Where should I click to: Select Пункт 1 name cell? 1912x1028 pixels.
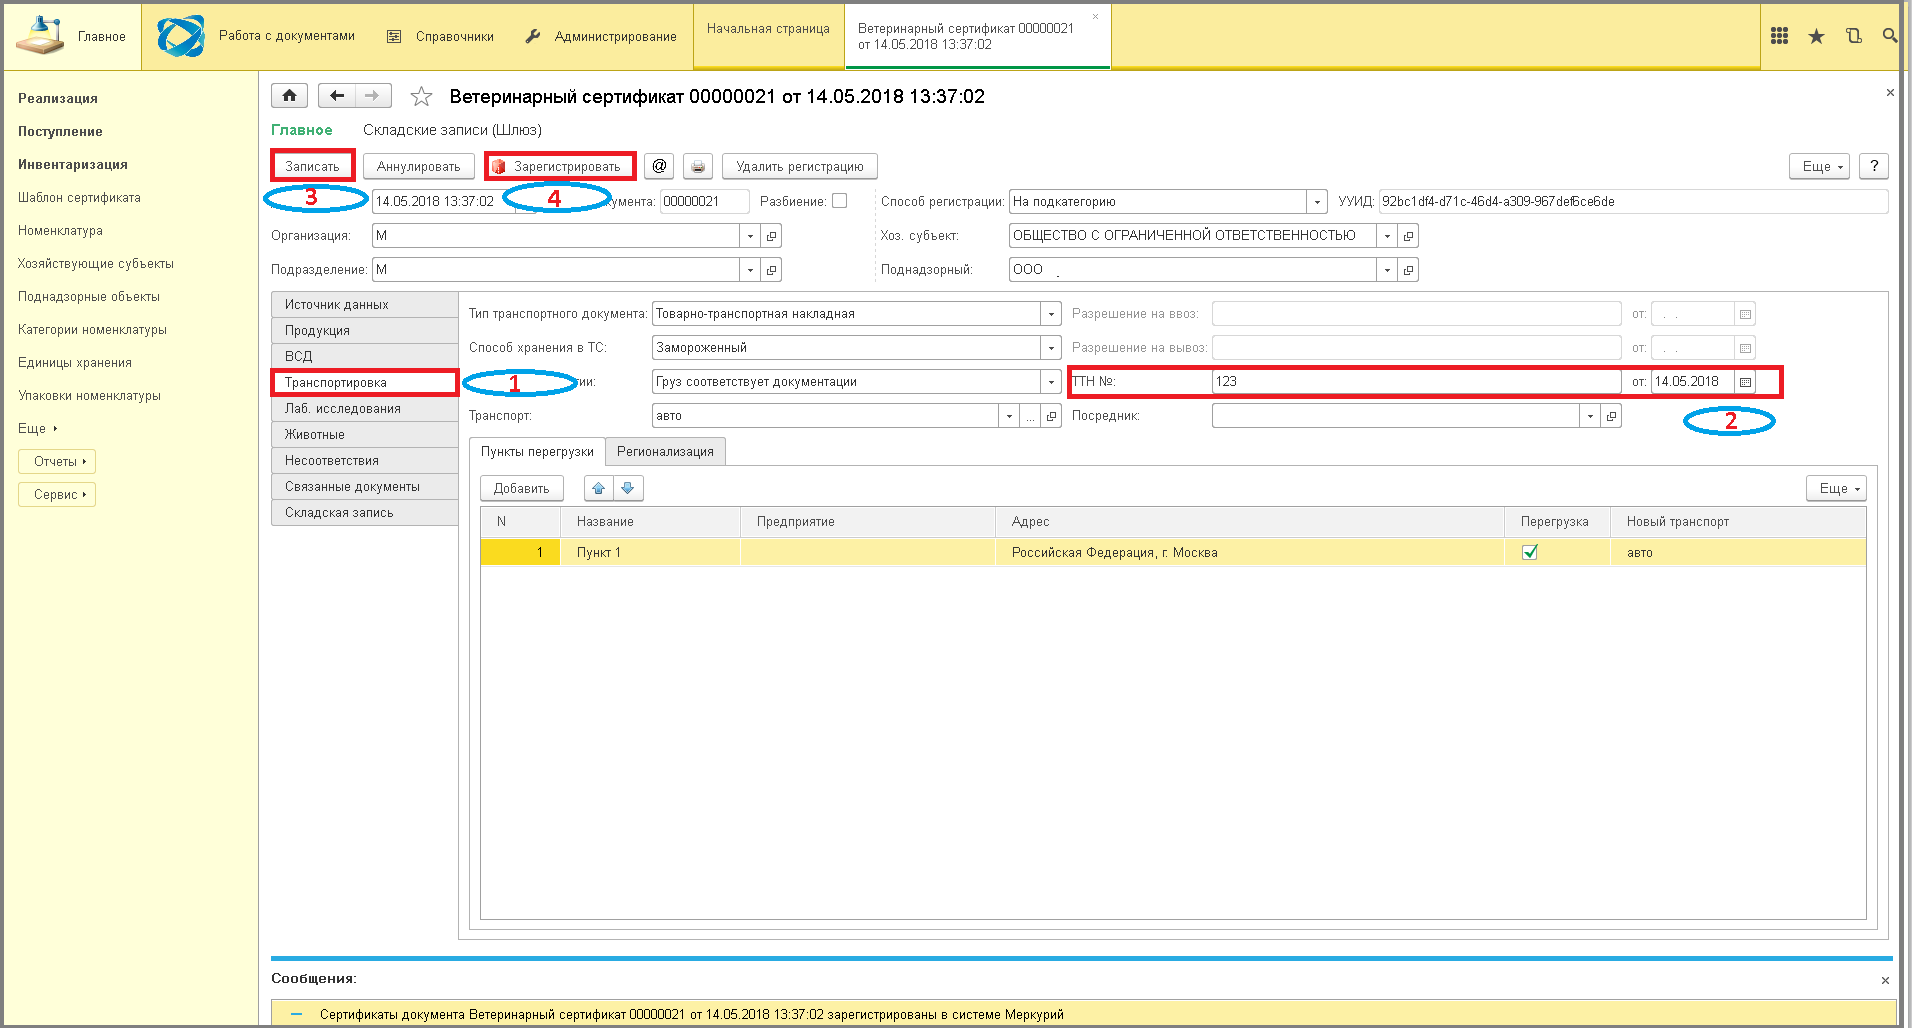point(650,552)
